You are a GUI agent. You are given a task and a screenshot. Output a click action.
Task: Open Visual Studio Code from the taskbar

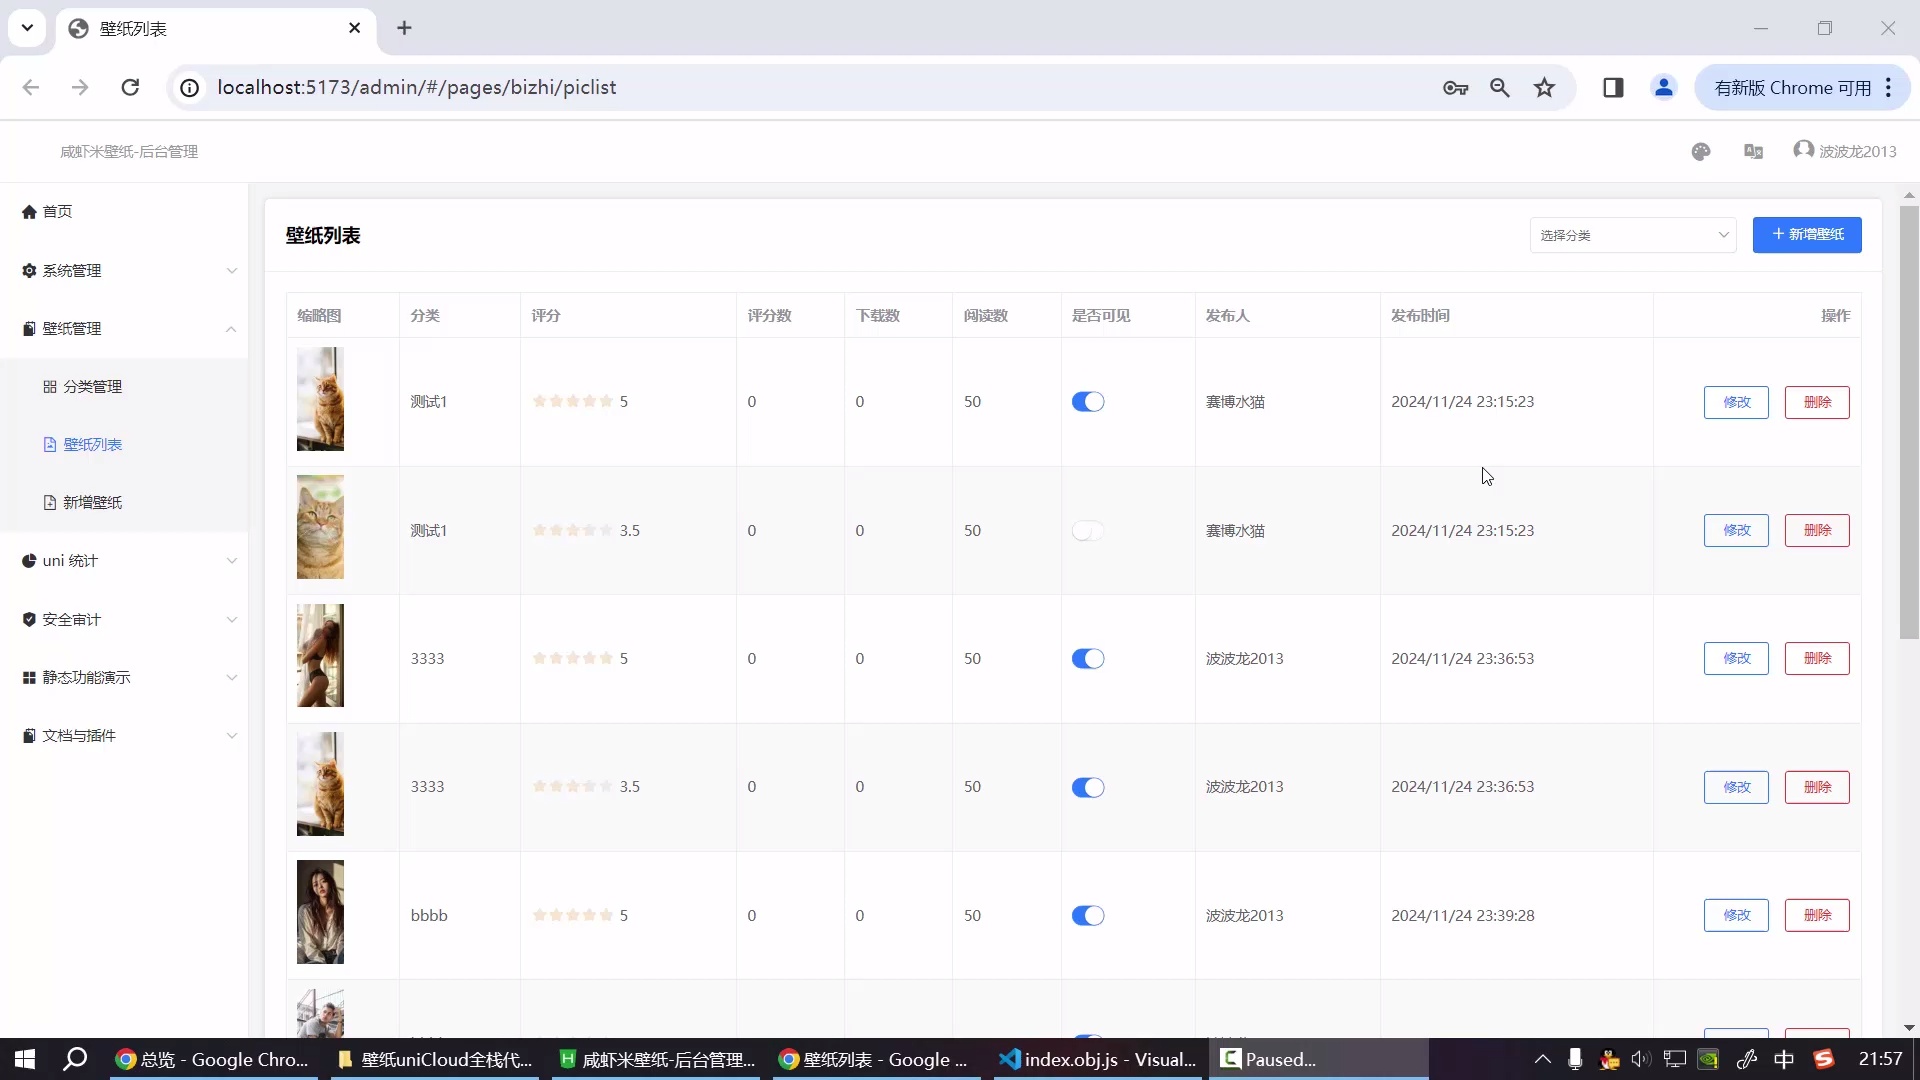1100,1059
